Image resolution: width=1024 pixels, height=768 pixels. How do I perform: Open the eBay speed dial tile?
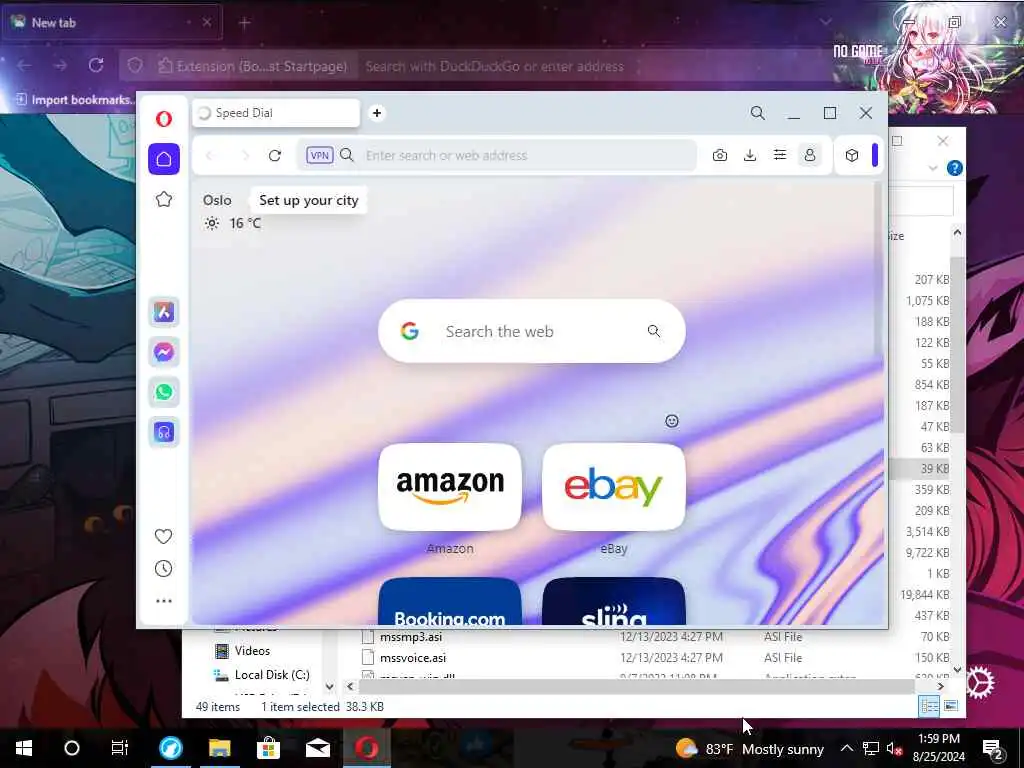[x=614, y=487]
